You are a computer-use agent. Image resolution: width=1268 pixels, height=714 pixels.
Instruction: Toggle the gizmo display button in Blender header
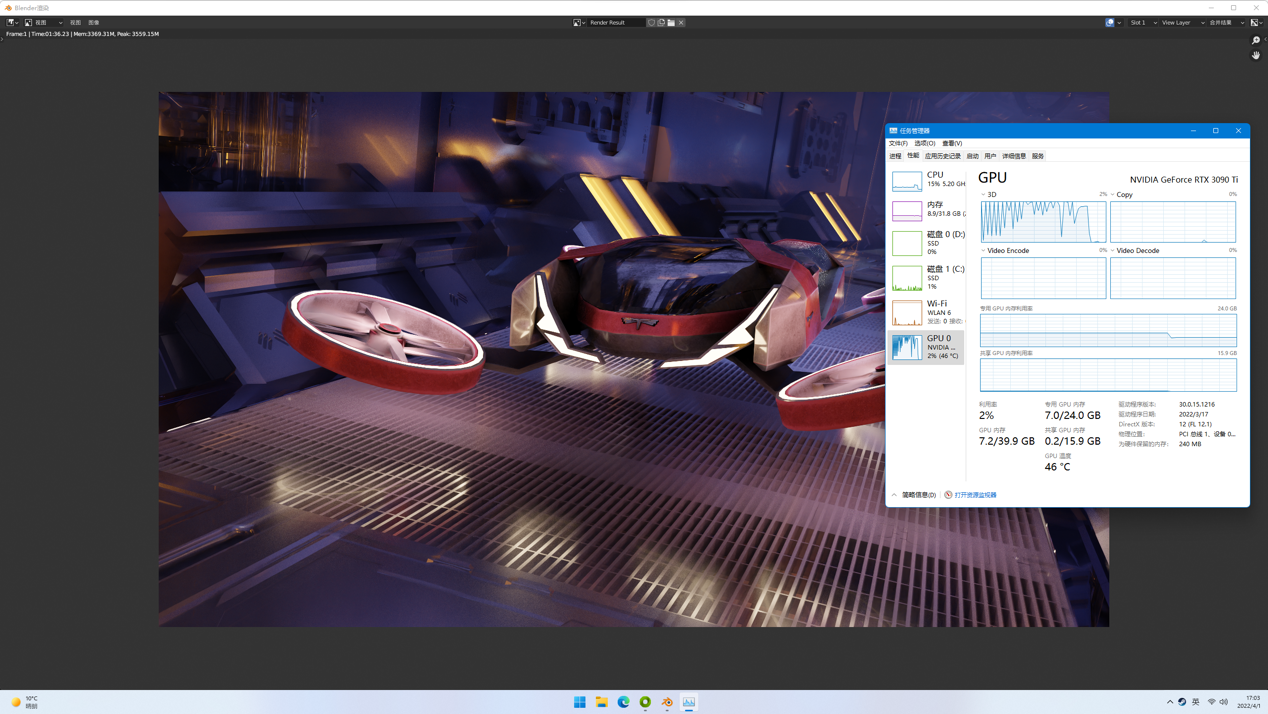click(1110, 22)
